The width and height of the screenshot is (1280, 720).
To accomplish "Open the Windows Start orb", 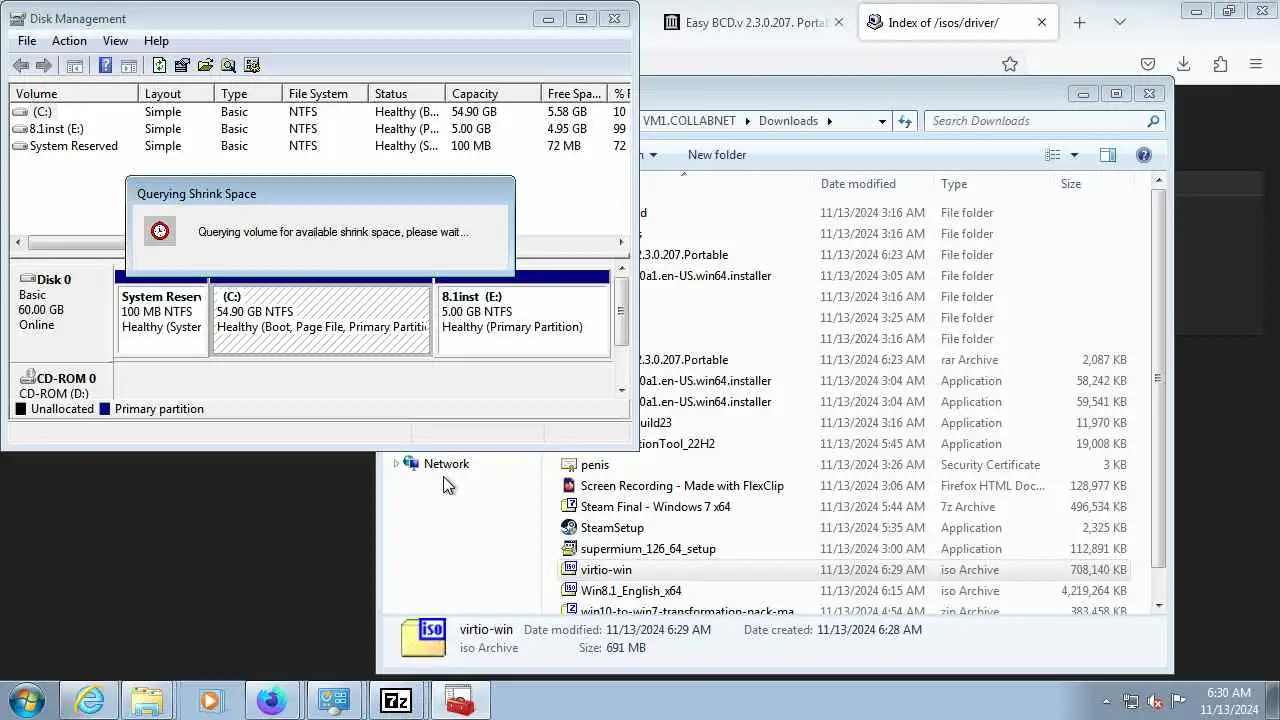I will tap(27, 701).
